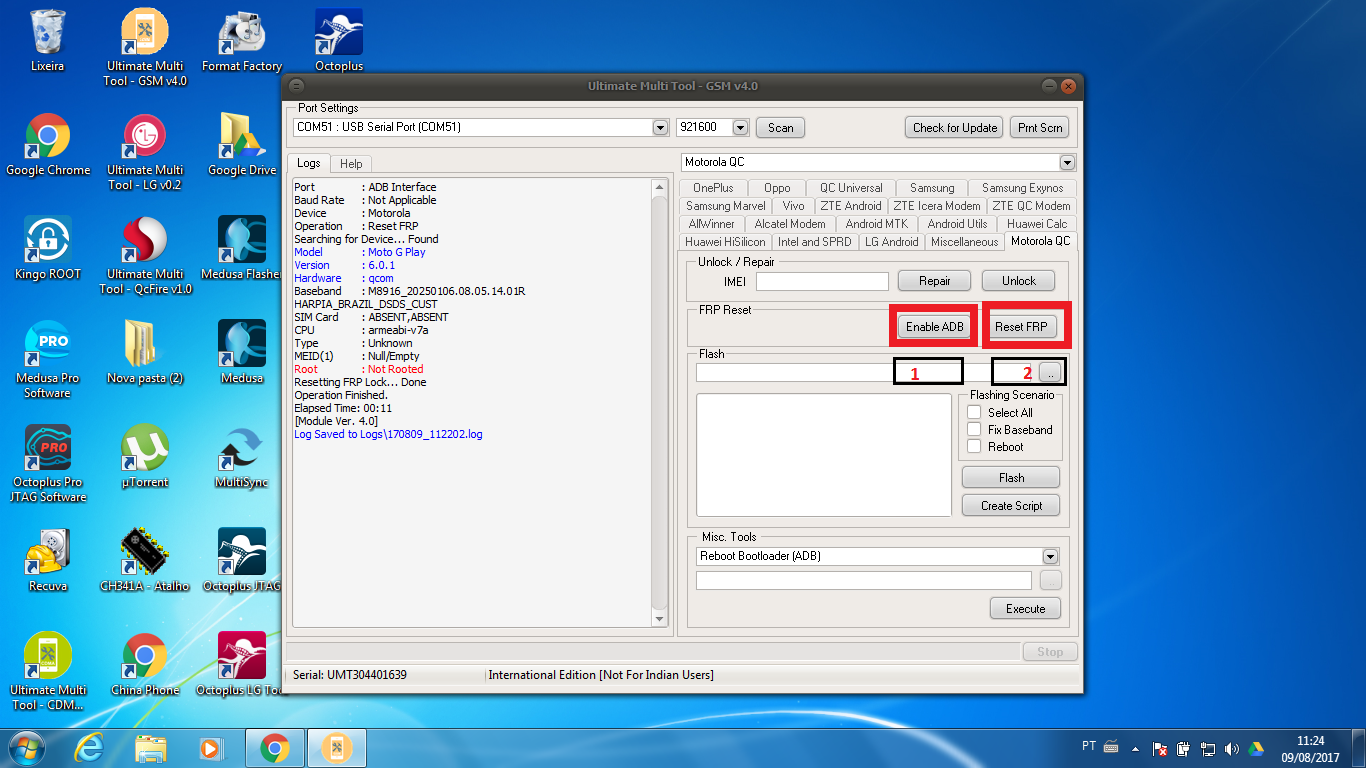The width and height of the screenshot is (1366, 768).
Task: Switch to Chrome in the taskbar
Action: pos(275,747)
